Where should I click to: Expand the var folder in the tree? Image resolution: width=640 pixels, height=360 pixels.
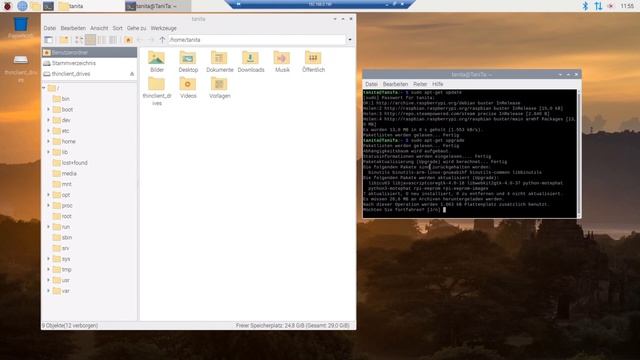(48, 291)
